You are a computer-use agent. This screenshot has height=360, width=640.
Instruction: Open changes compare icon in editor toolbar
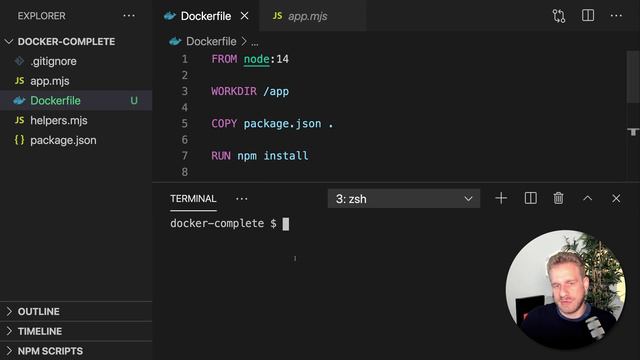559,16
